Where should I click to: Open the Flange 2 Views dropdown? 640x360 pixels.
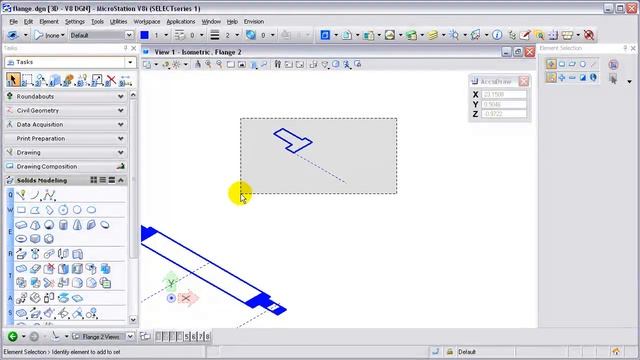click(130, 336)
